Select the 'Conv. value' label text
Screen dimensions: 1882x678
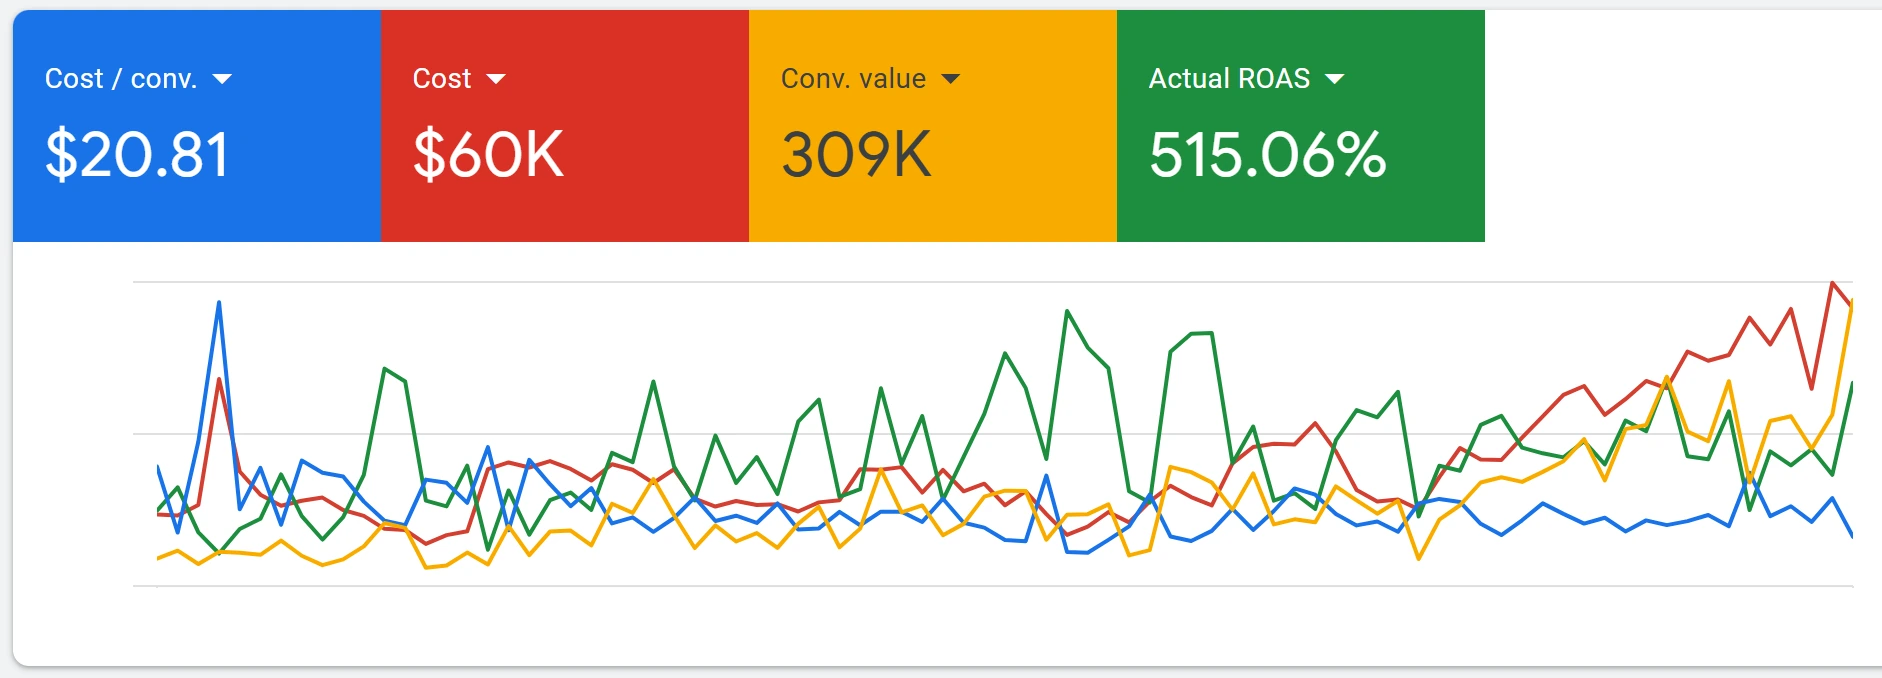click(853, 79)
